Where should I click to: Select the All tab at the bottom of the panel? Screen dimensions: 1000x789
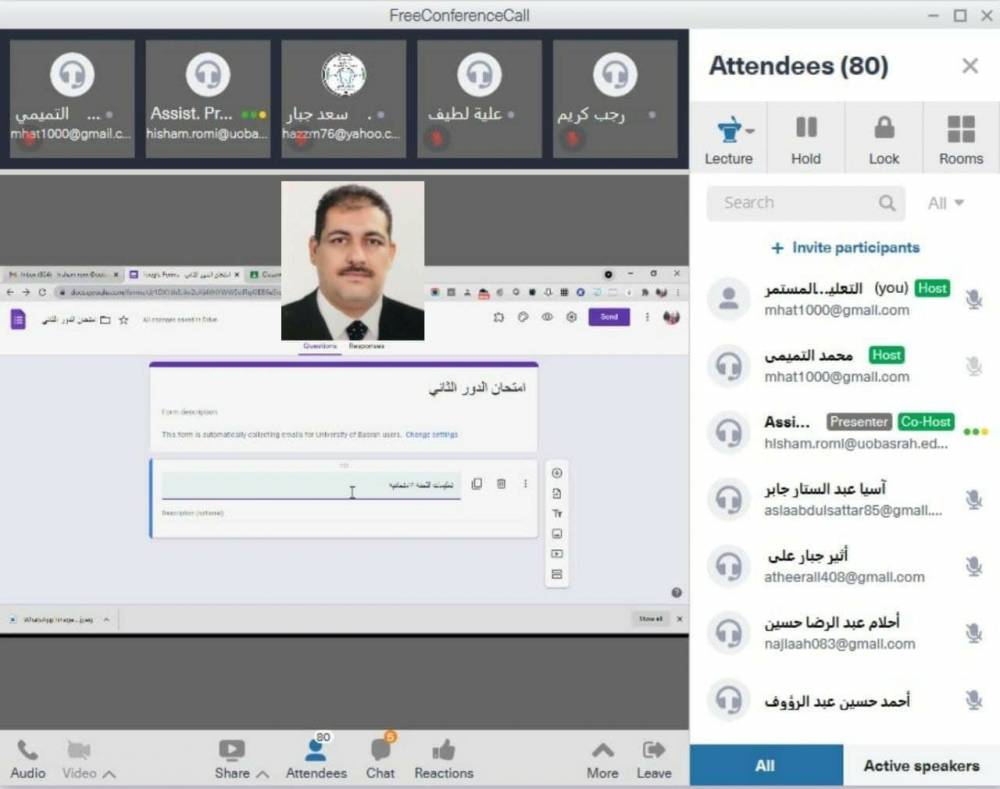pos(765,766)
